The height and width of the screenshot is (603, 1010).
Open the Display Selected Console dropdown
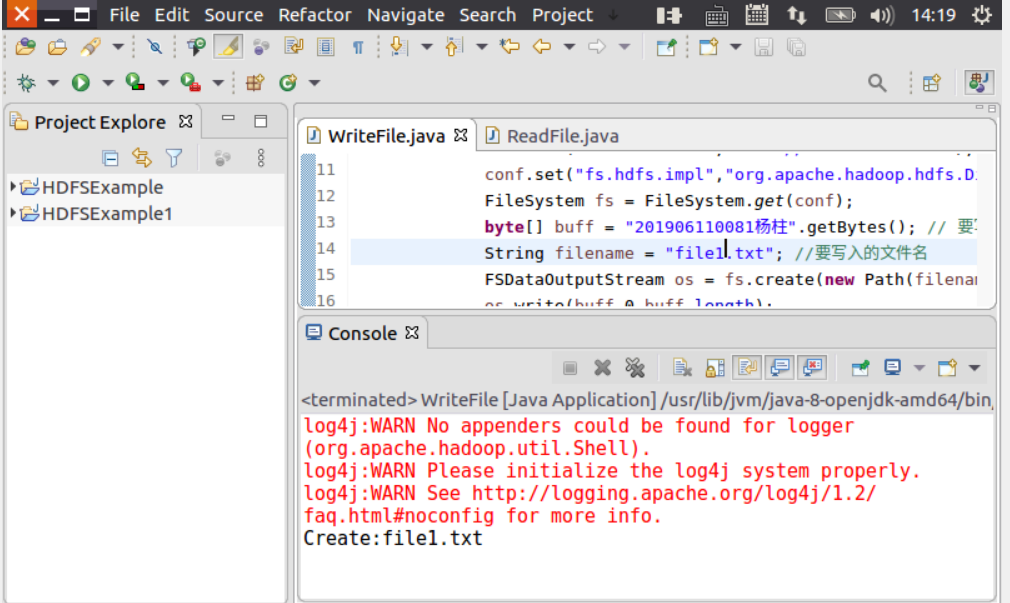click(x=918, y=368)
